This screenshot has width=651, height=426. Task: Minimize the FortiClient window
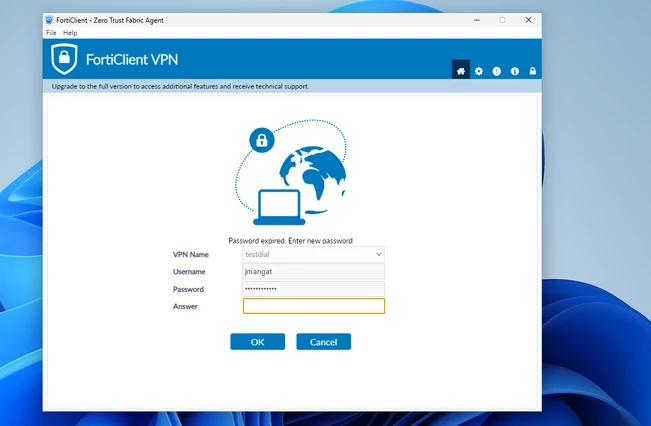pyautogui.click(x=477, y=20)
